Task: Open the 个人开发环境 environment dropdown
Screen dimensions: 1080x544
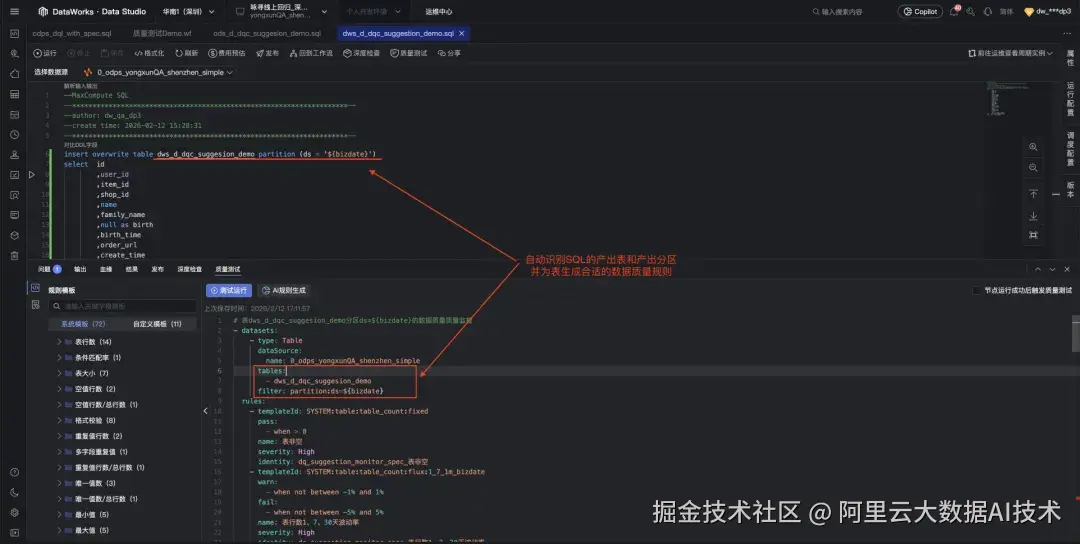Action: click(371, 12)
